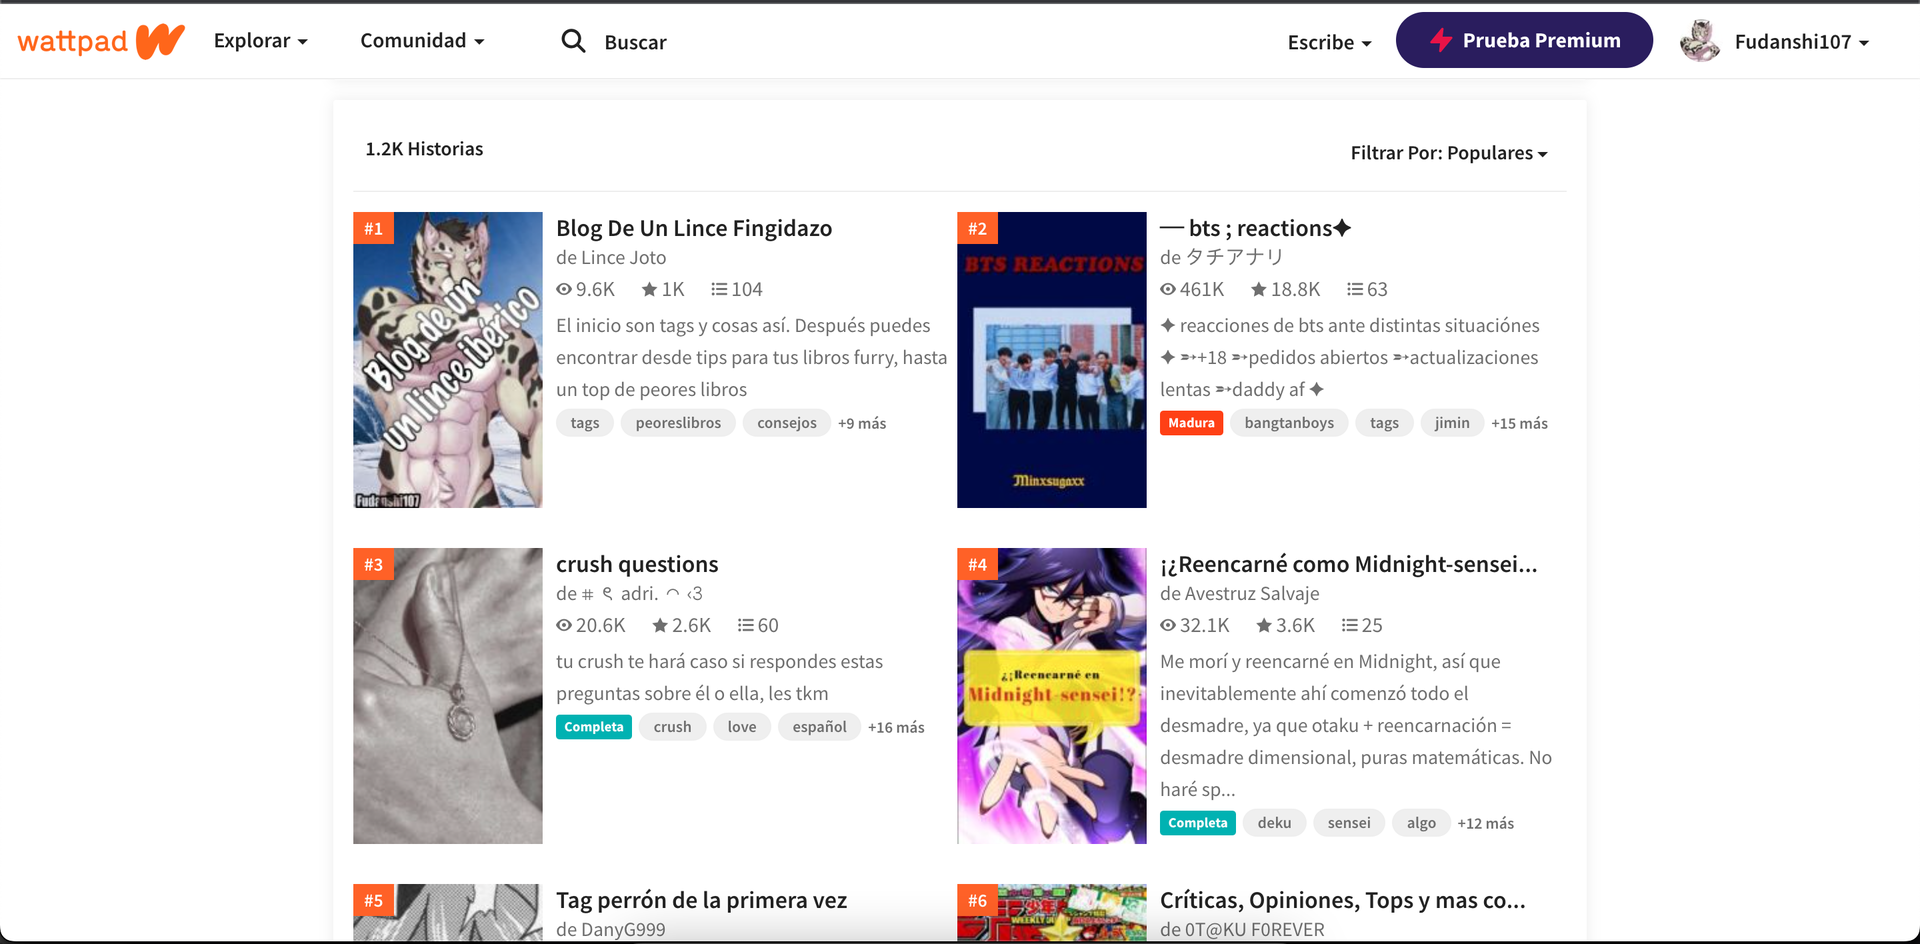Click the lightning bolt Premium icon
The height and width of the screenshot is (944, 1920).
pyautogui.click(x=1441, y=40)
